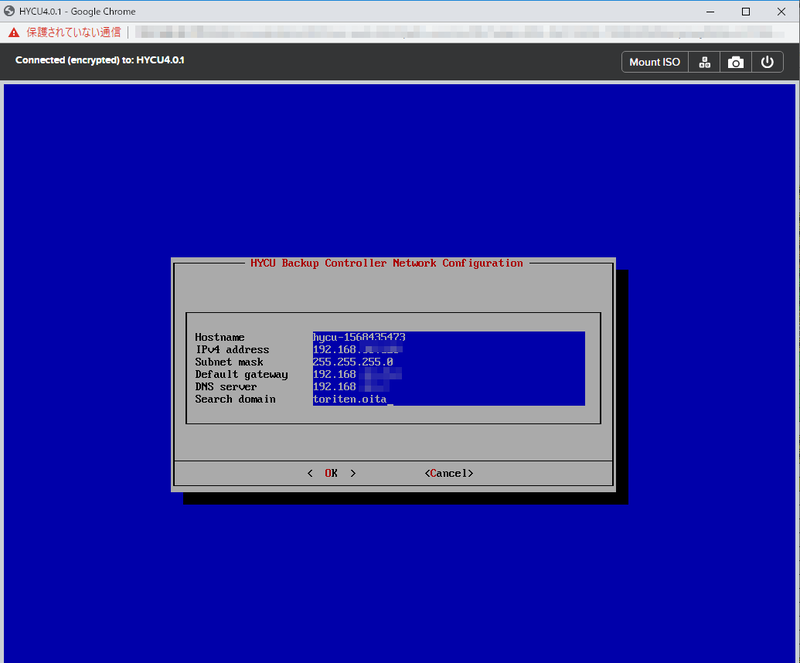The width and height of the screenshot is (800, 663).
Task: Click the '保護されていない通信' security warning text
Action: pos(73,33)
